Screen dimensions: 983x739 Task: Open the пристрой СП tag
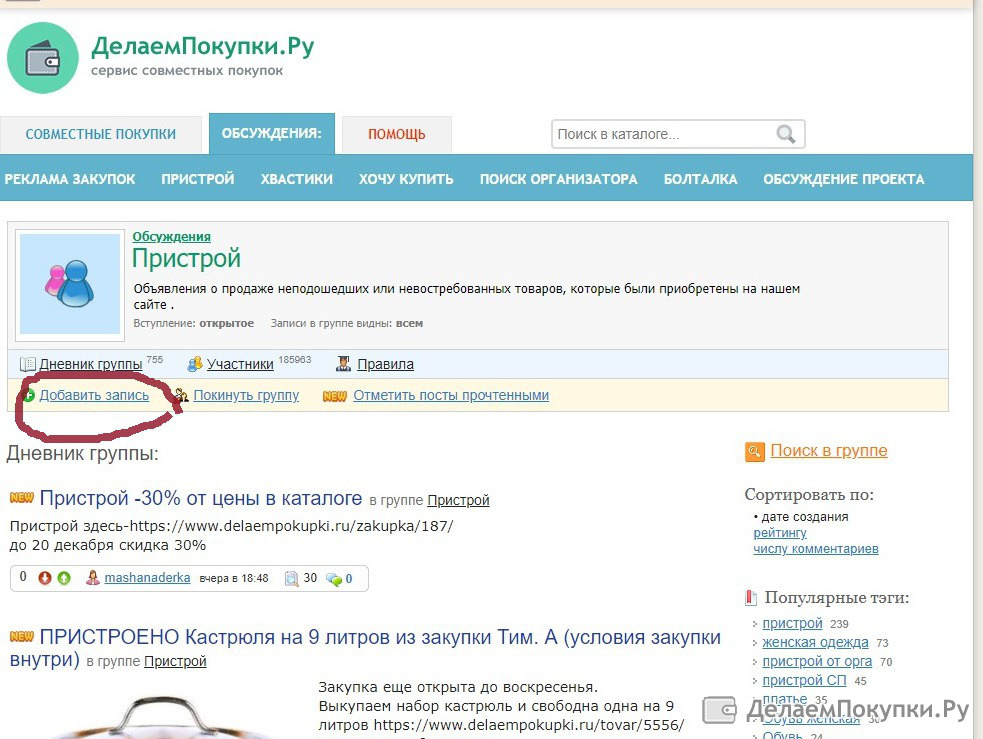point(804,681)
